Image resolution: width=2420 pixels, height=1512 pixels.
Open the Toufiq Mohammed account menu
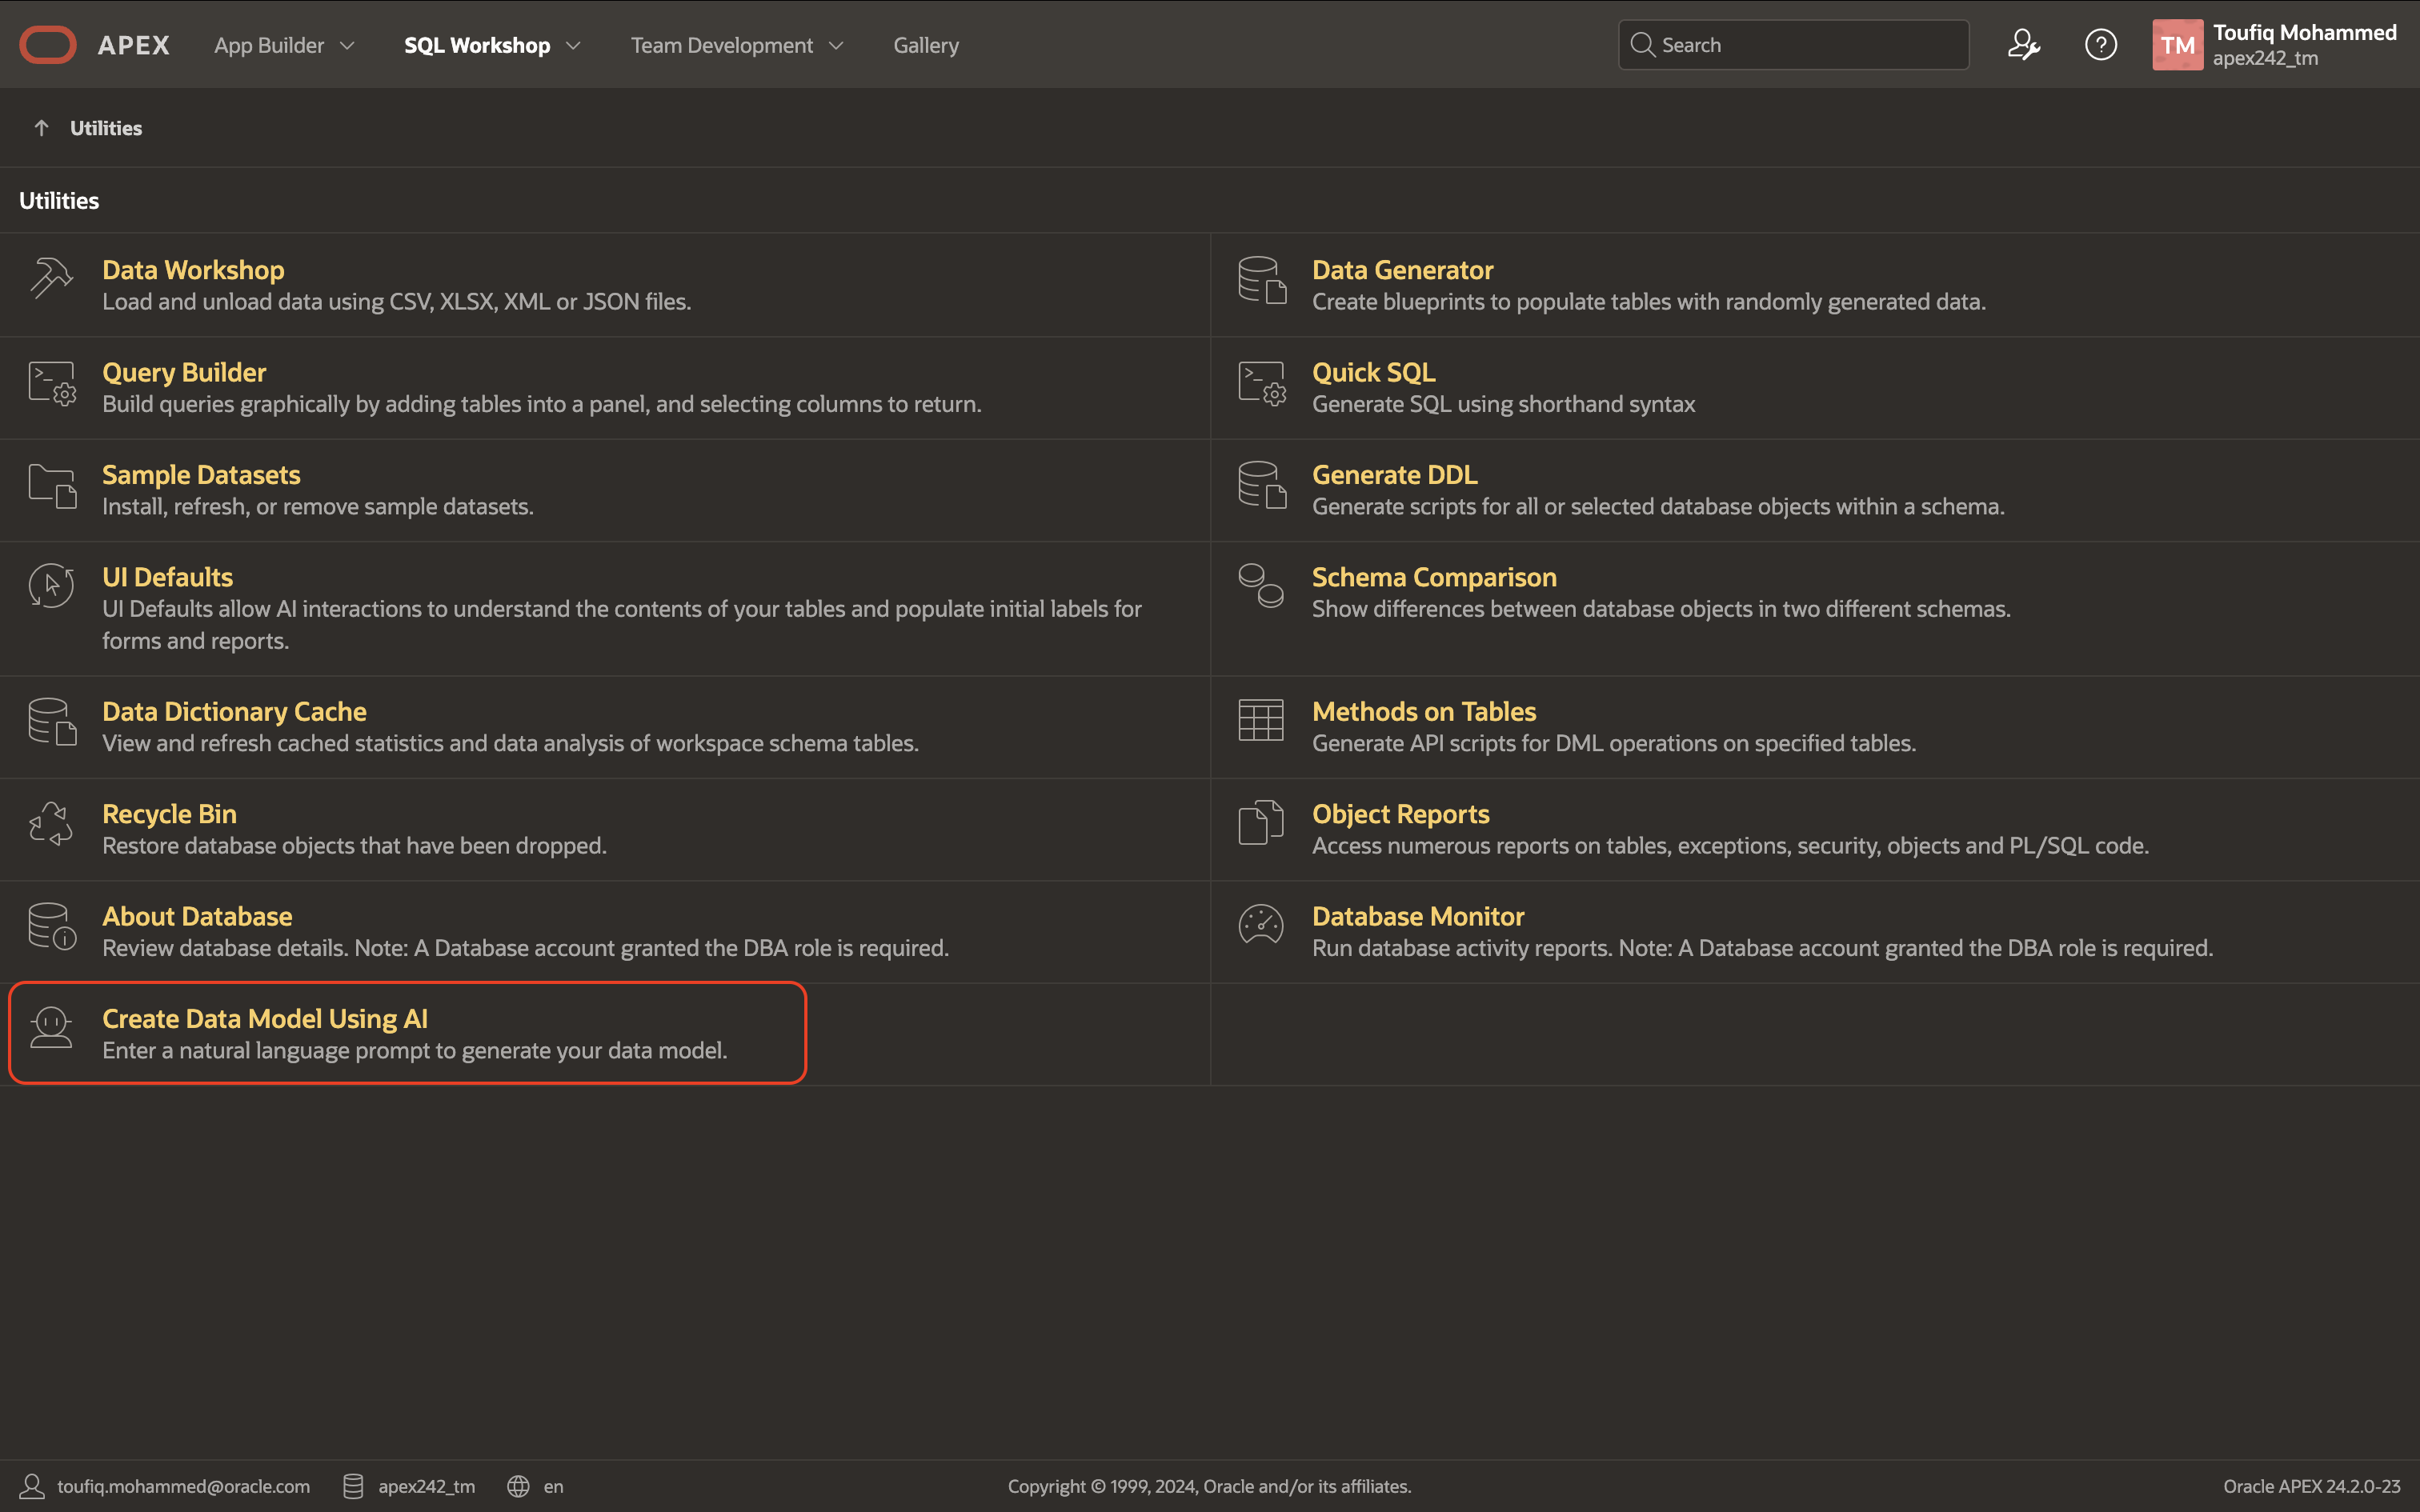[x=2276, y=45]
